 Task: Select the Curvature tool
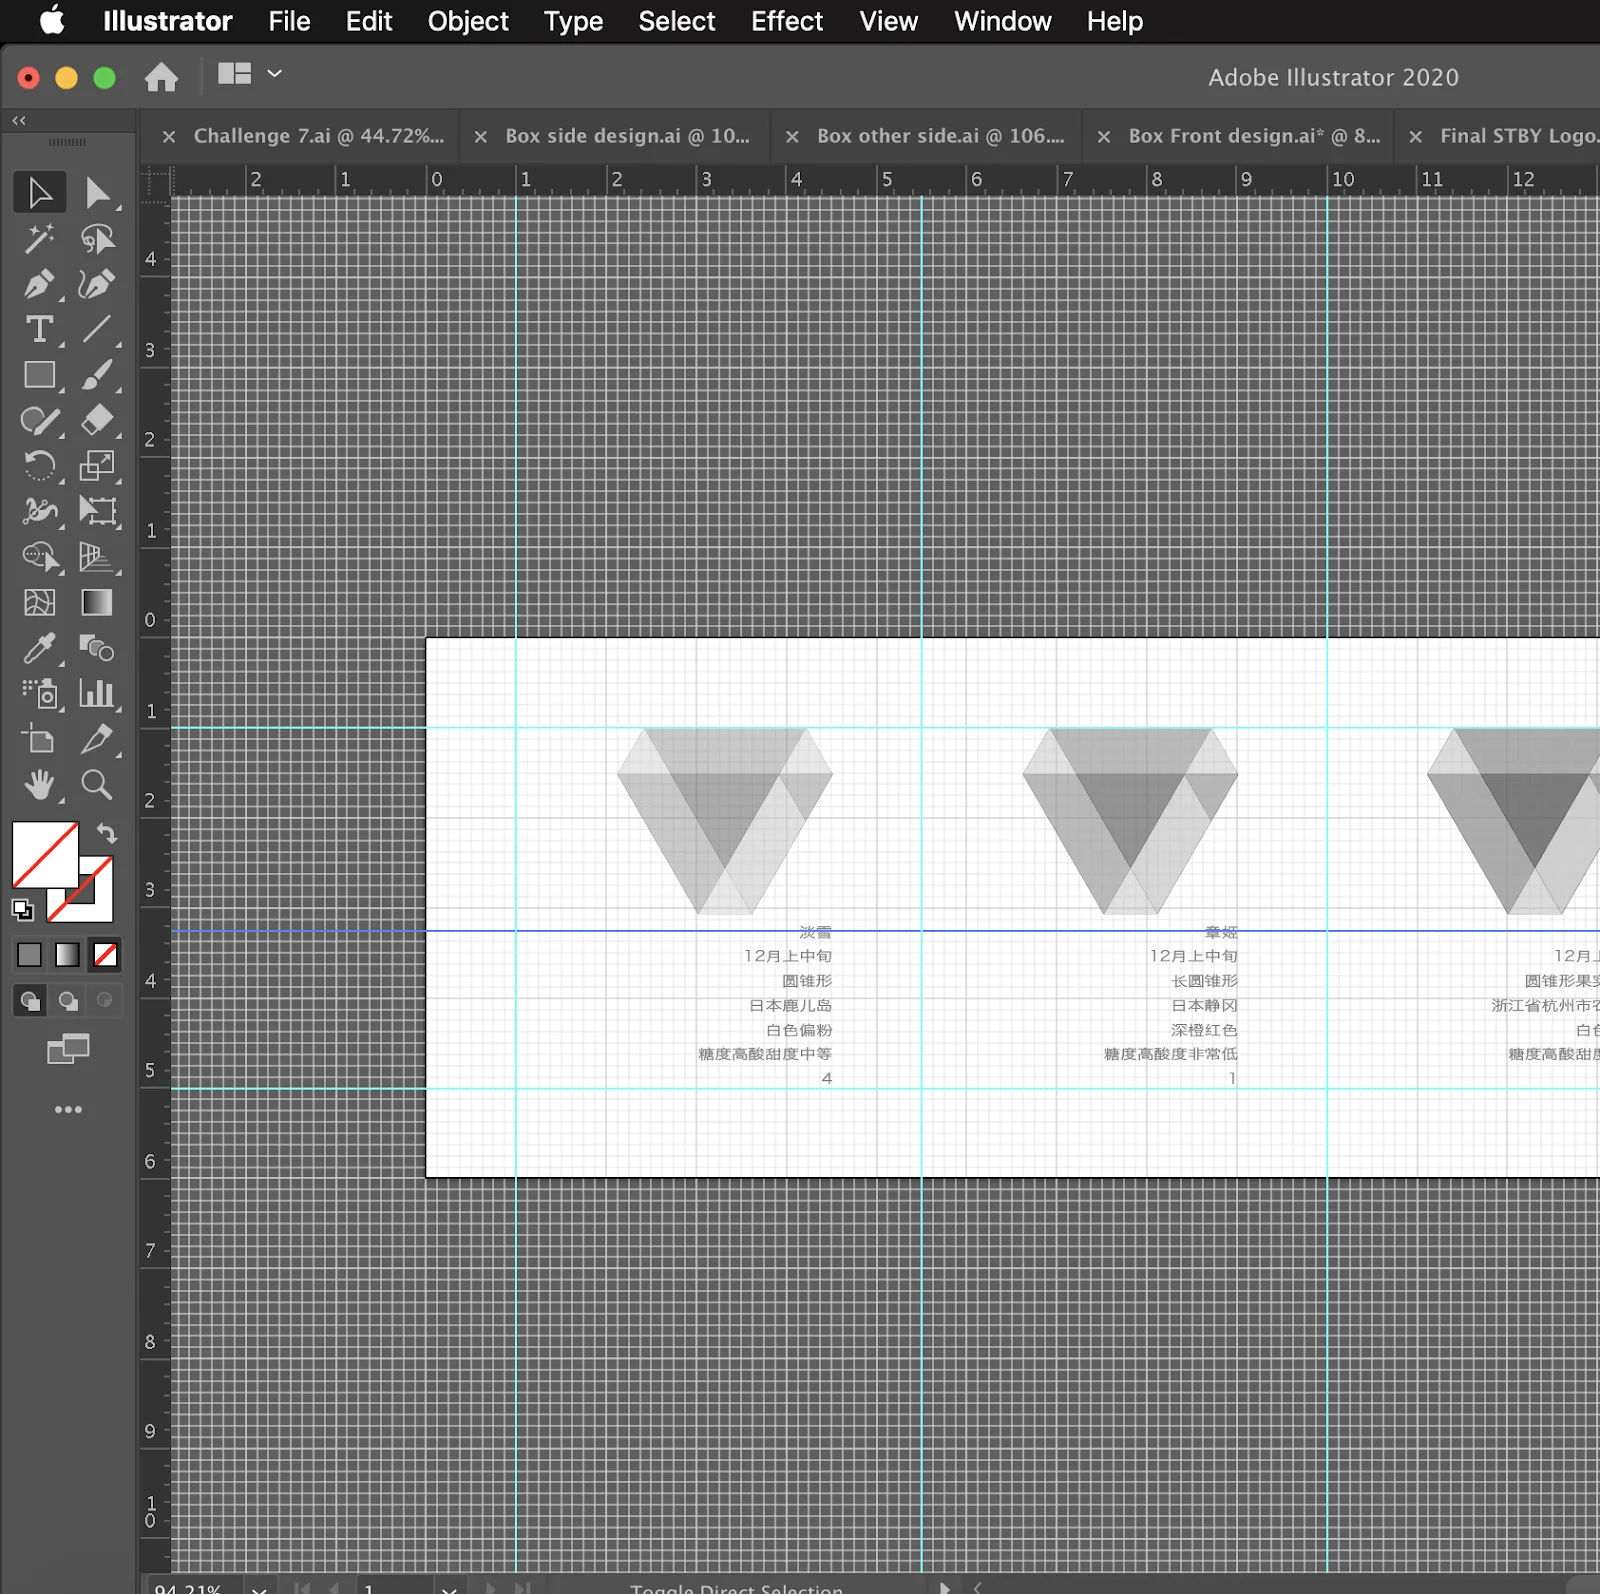click(97, 284)
